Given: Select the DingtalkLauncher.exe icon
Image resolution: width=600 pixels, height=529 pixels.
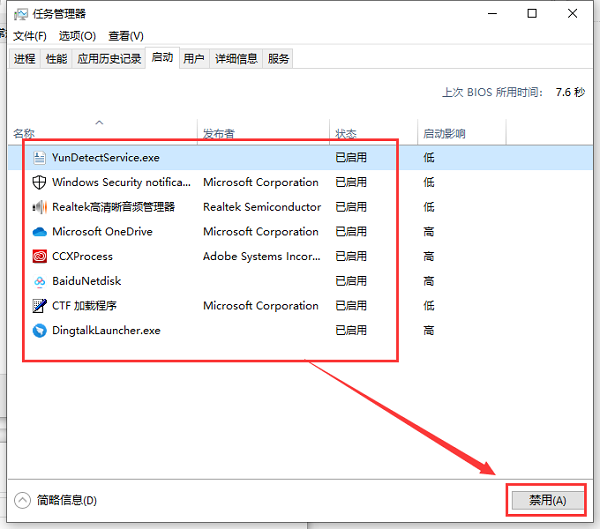Looking at the screenshot, I should point(39,330).
